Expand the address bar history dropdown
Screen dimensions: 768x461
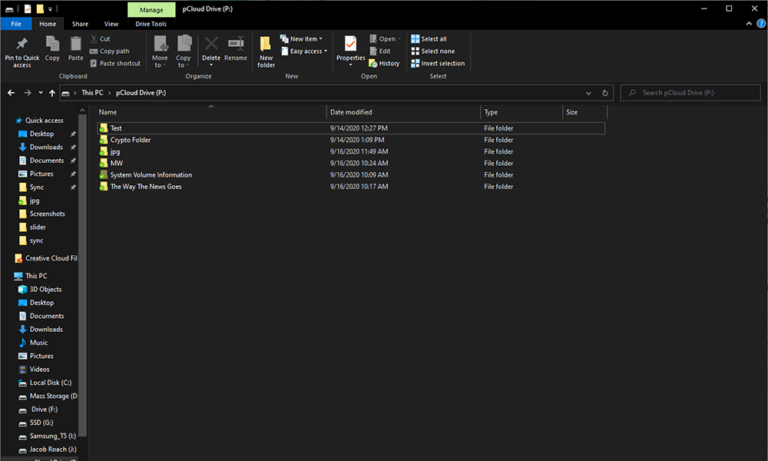point(588,93)
